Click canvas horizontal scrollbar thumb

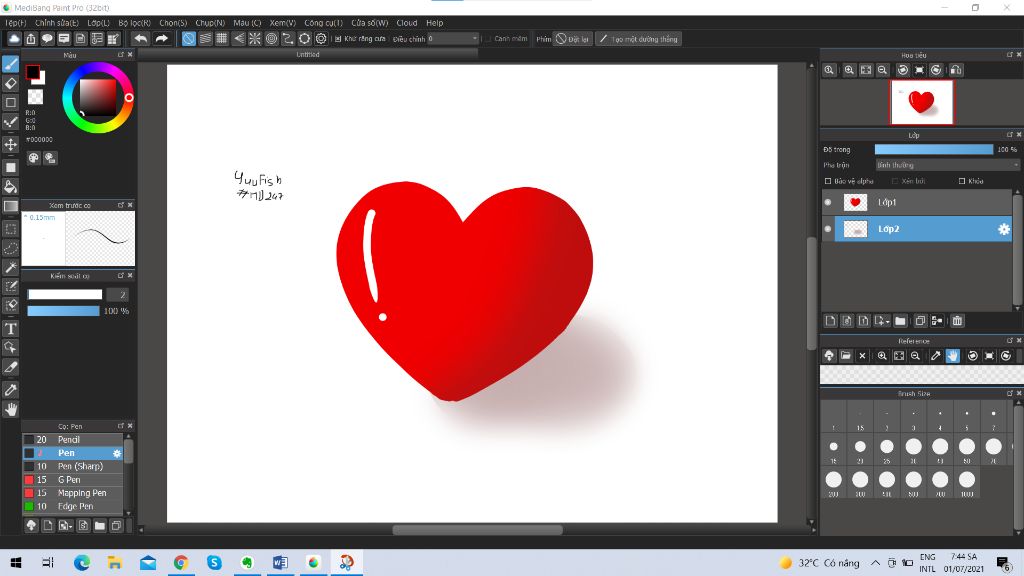(x=477, y=530)
